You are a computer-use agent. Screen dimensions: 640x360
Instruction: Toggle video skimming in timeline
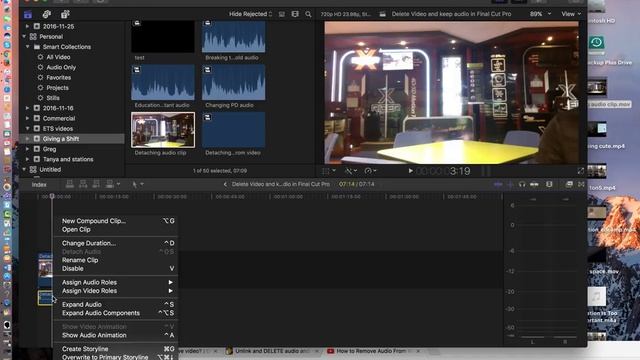498,184
